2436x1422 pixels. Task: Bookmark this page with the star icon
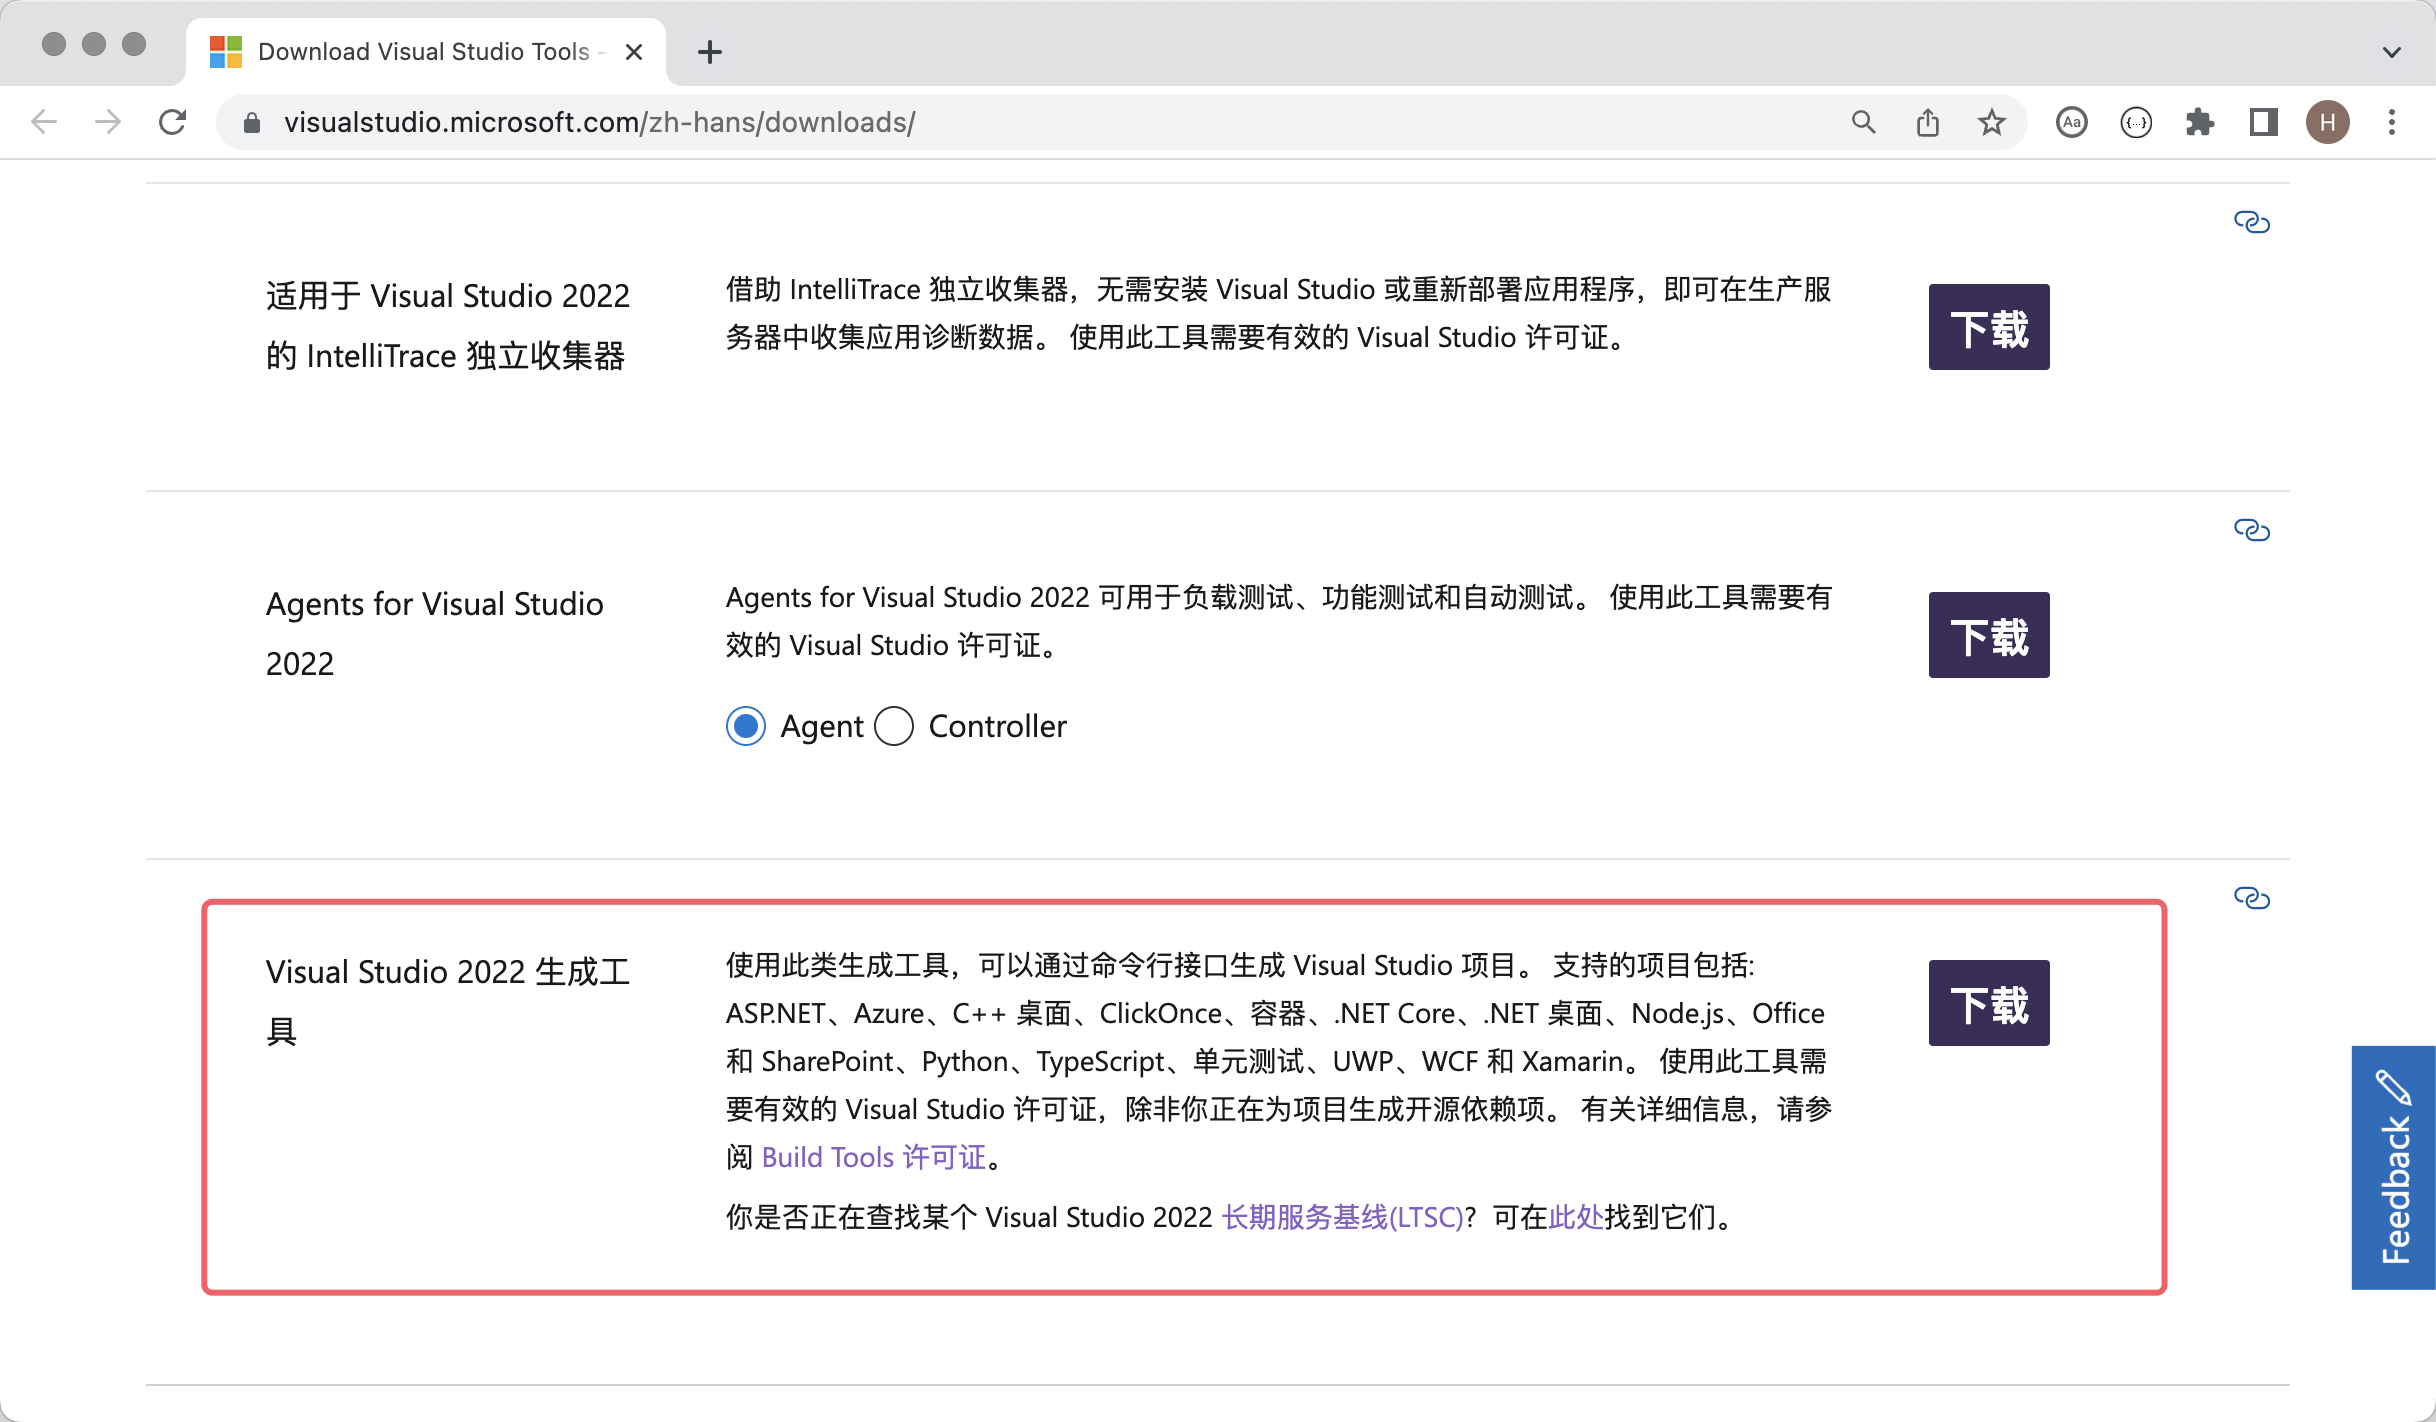(1991, 121)
